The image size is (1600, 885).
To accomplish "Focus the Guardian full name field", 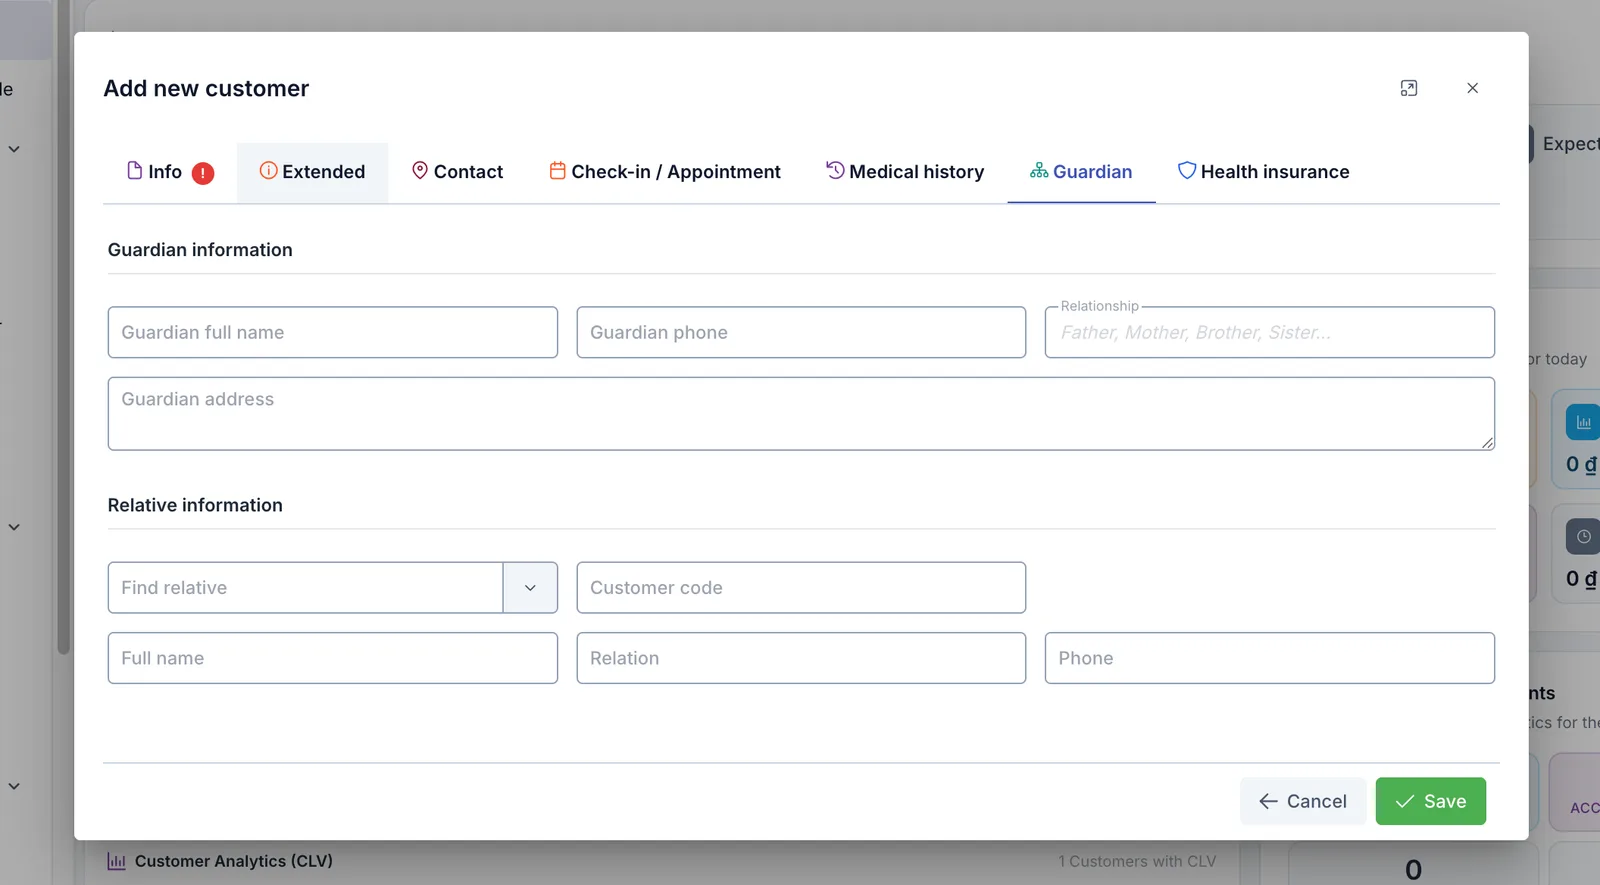I will (333, 332).
